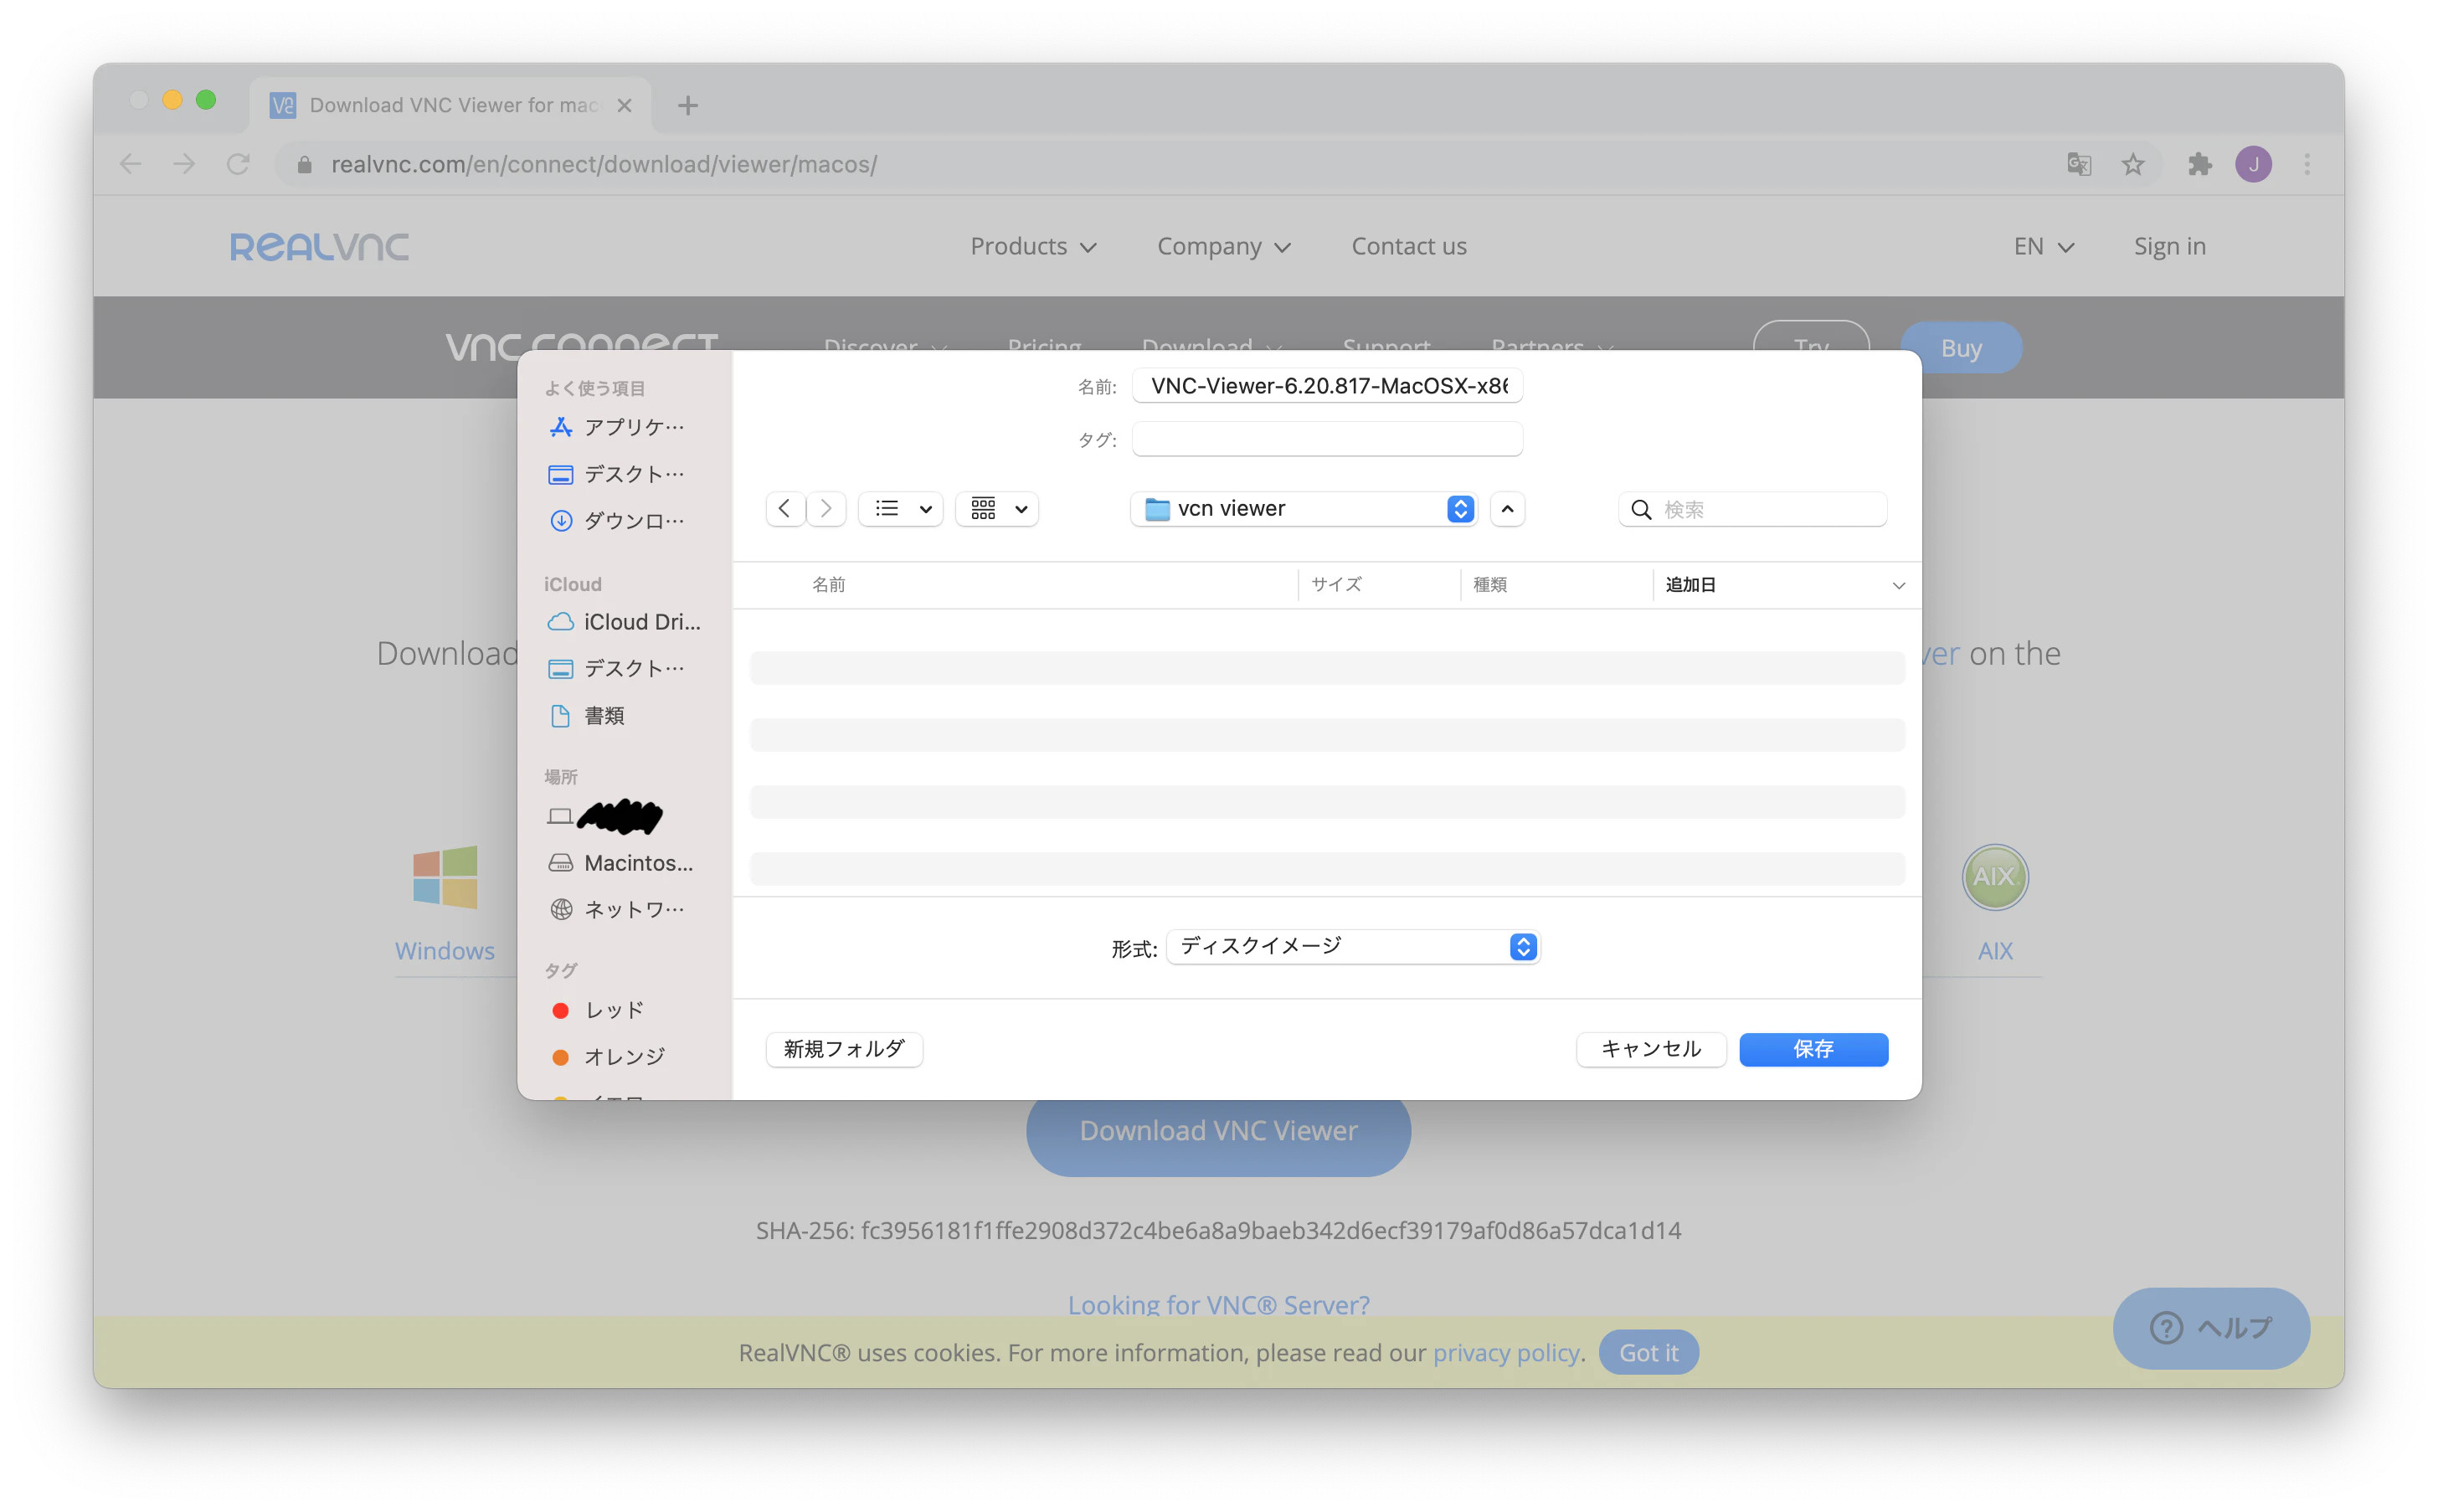Open the vcn viewer folder location popup

coord(1304,509)
